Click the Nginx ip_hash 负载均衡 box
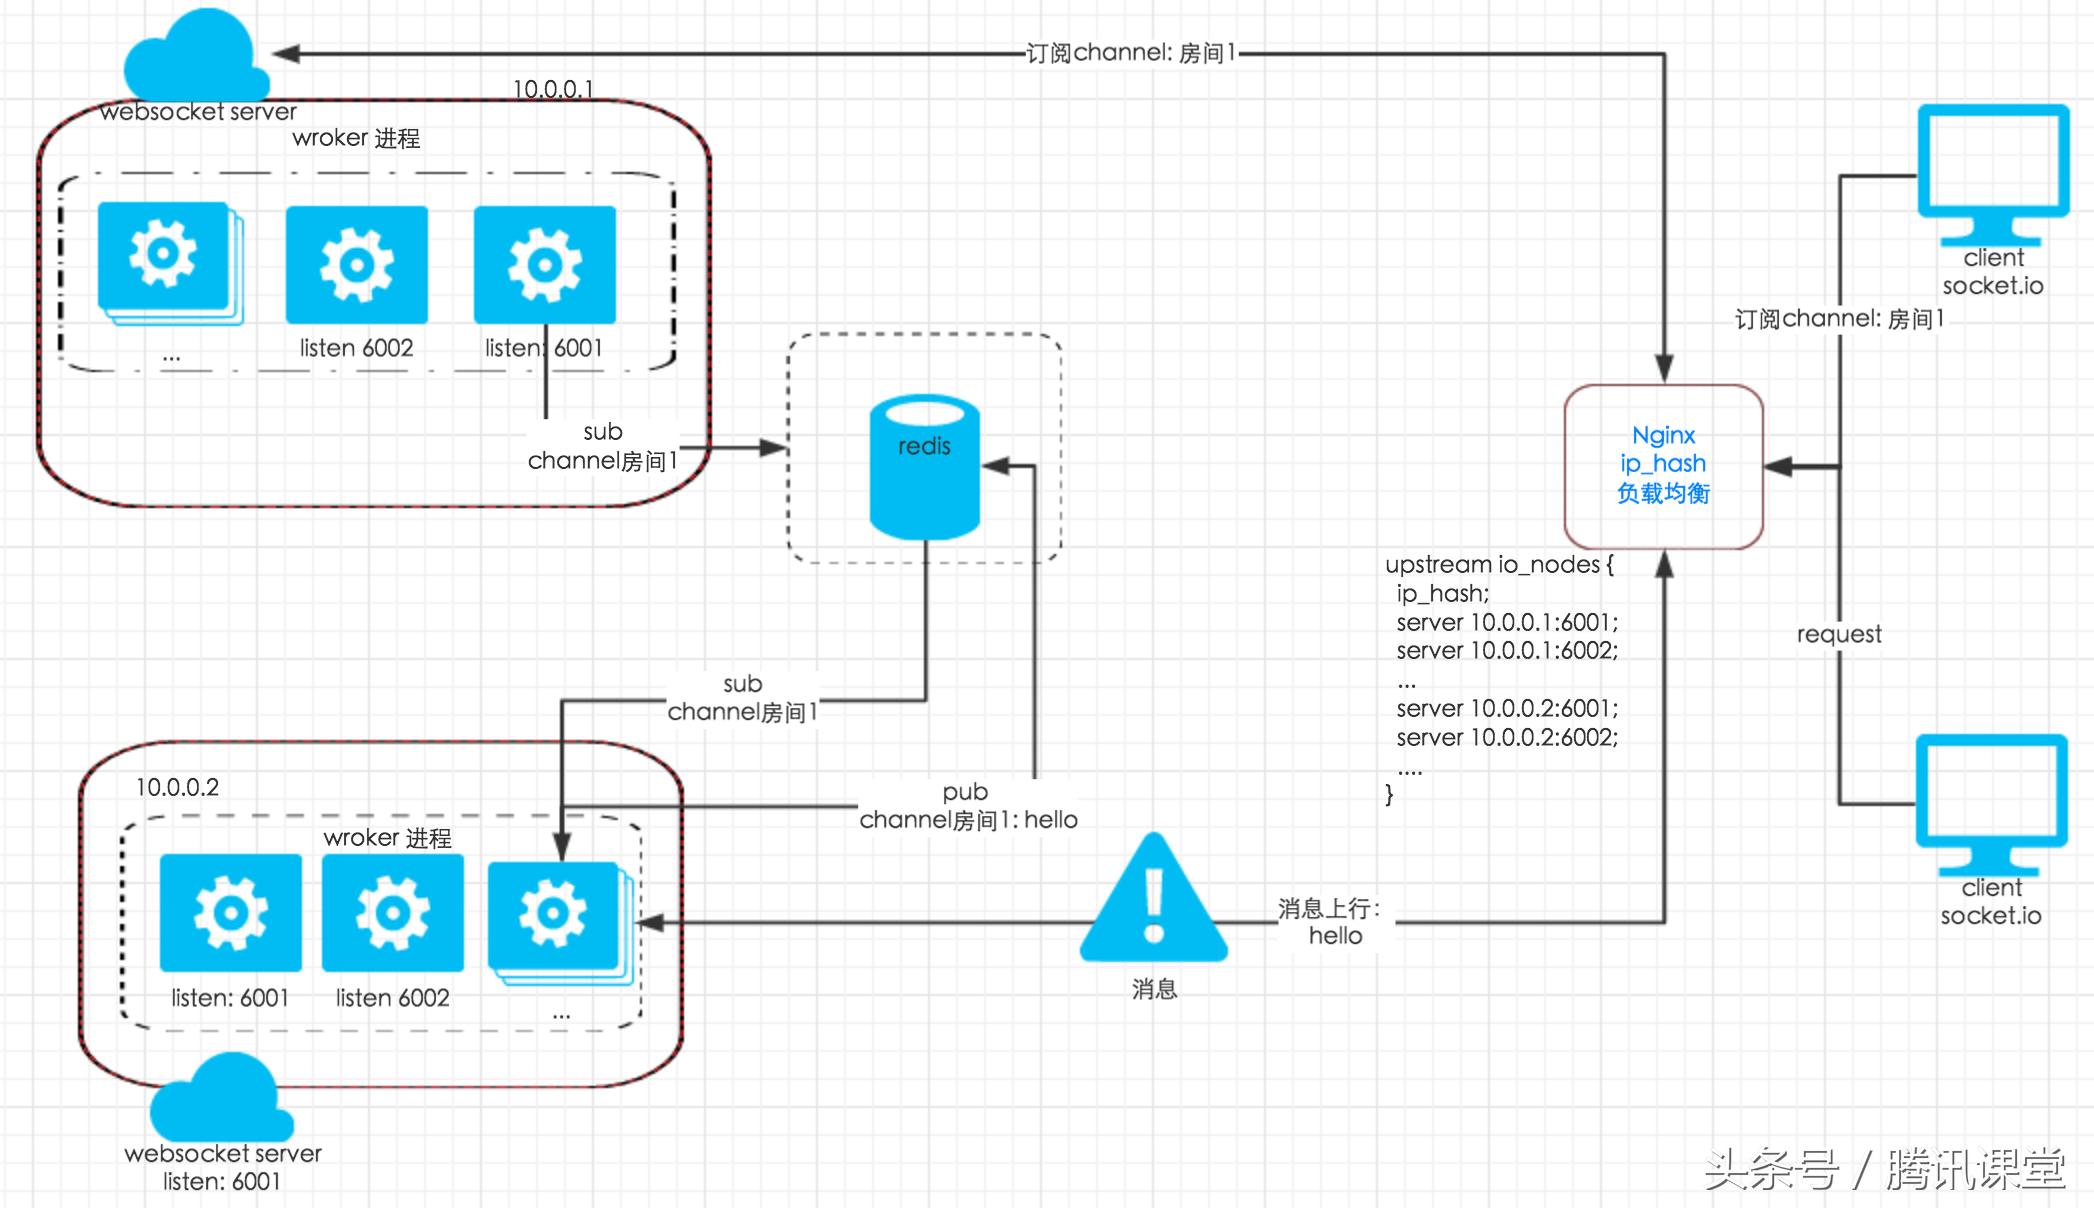This screenshot has width=2094, height=1208. [1663, 465]
